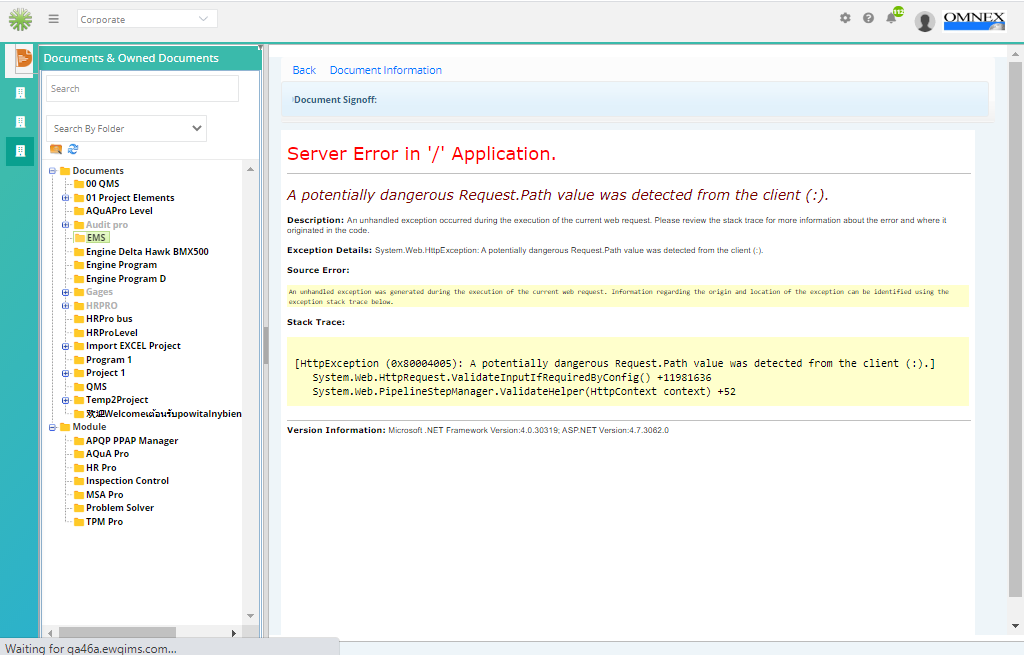Click the Documents & Owned Documents panel header
The image size is (1024, 655).
(150, 58)
